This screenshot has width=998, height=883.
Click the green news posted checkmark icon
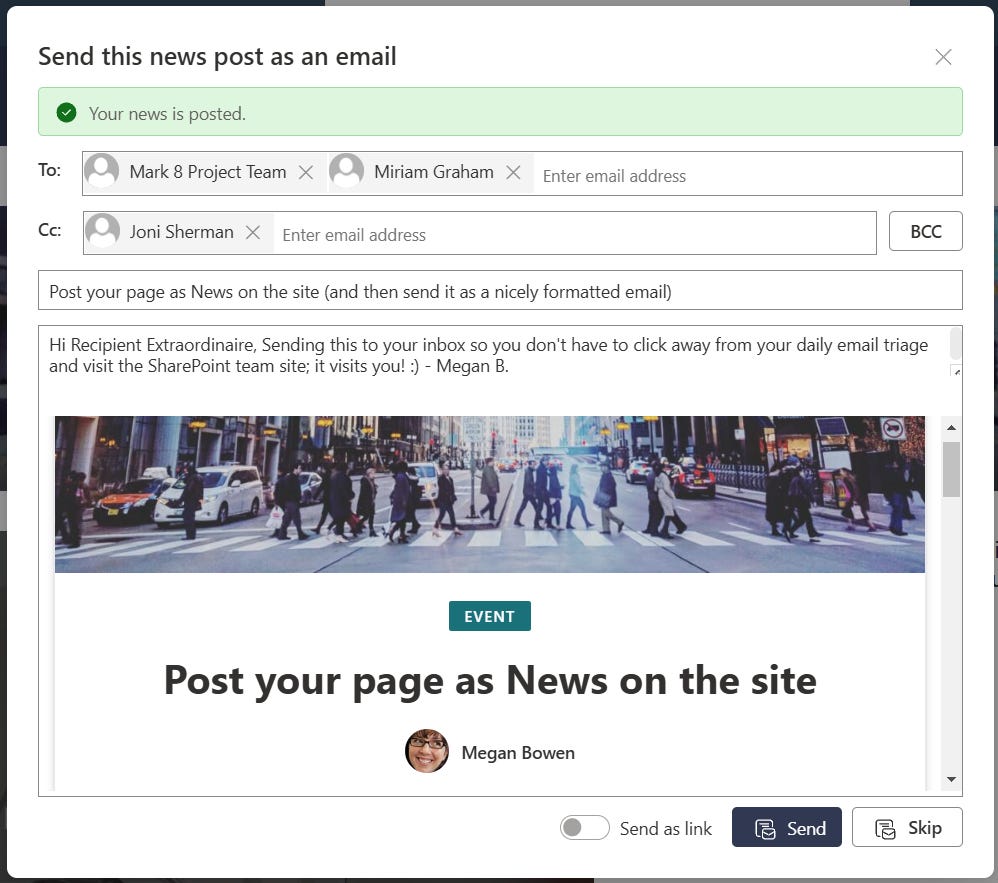66,113
